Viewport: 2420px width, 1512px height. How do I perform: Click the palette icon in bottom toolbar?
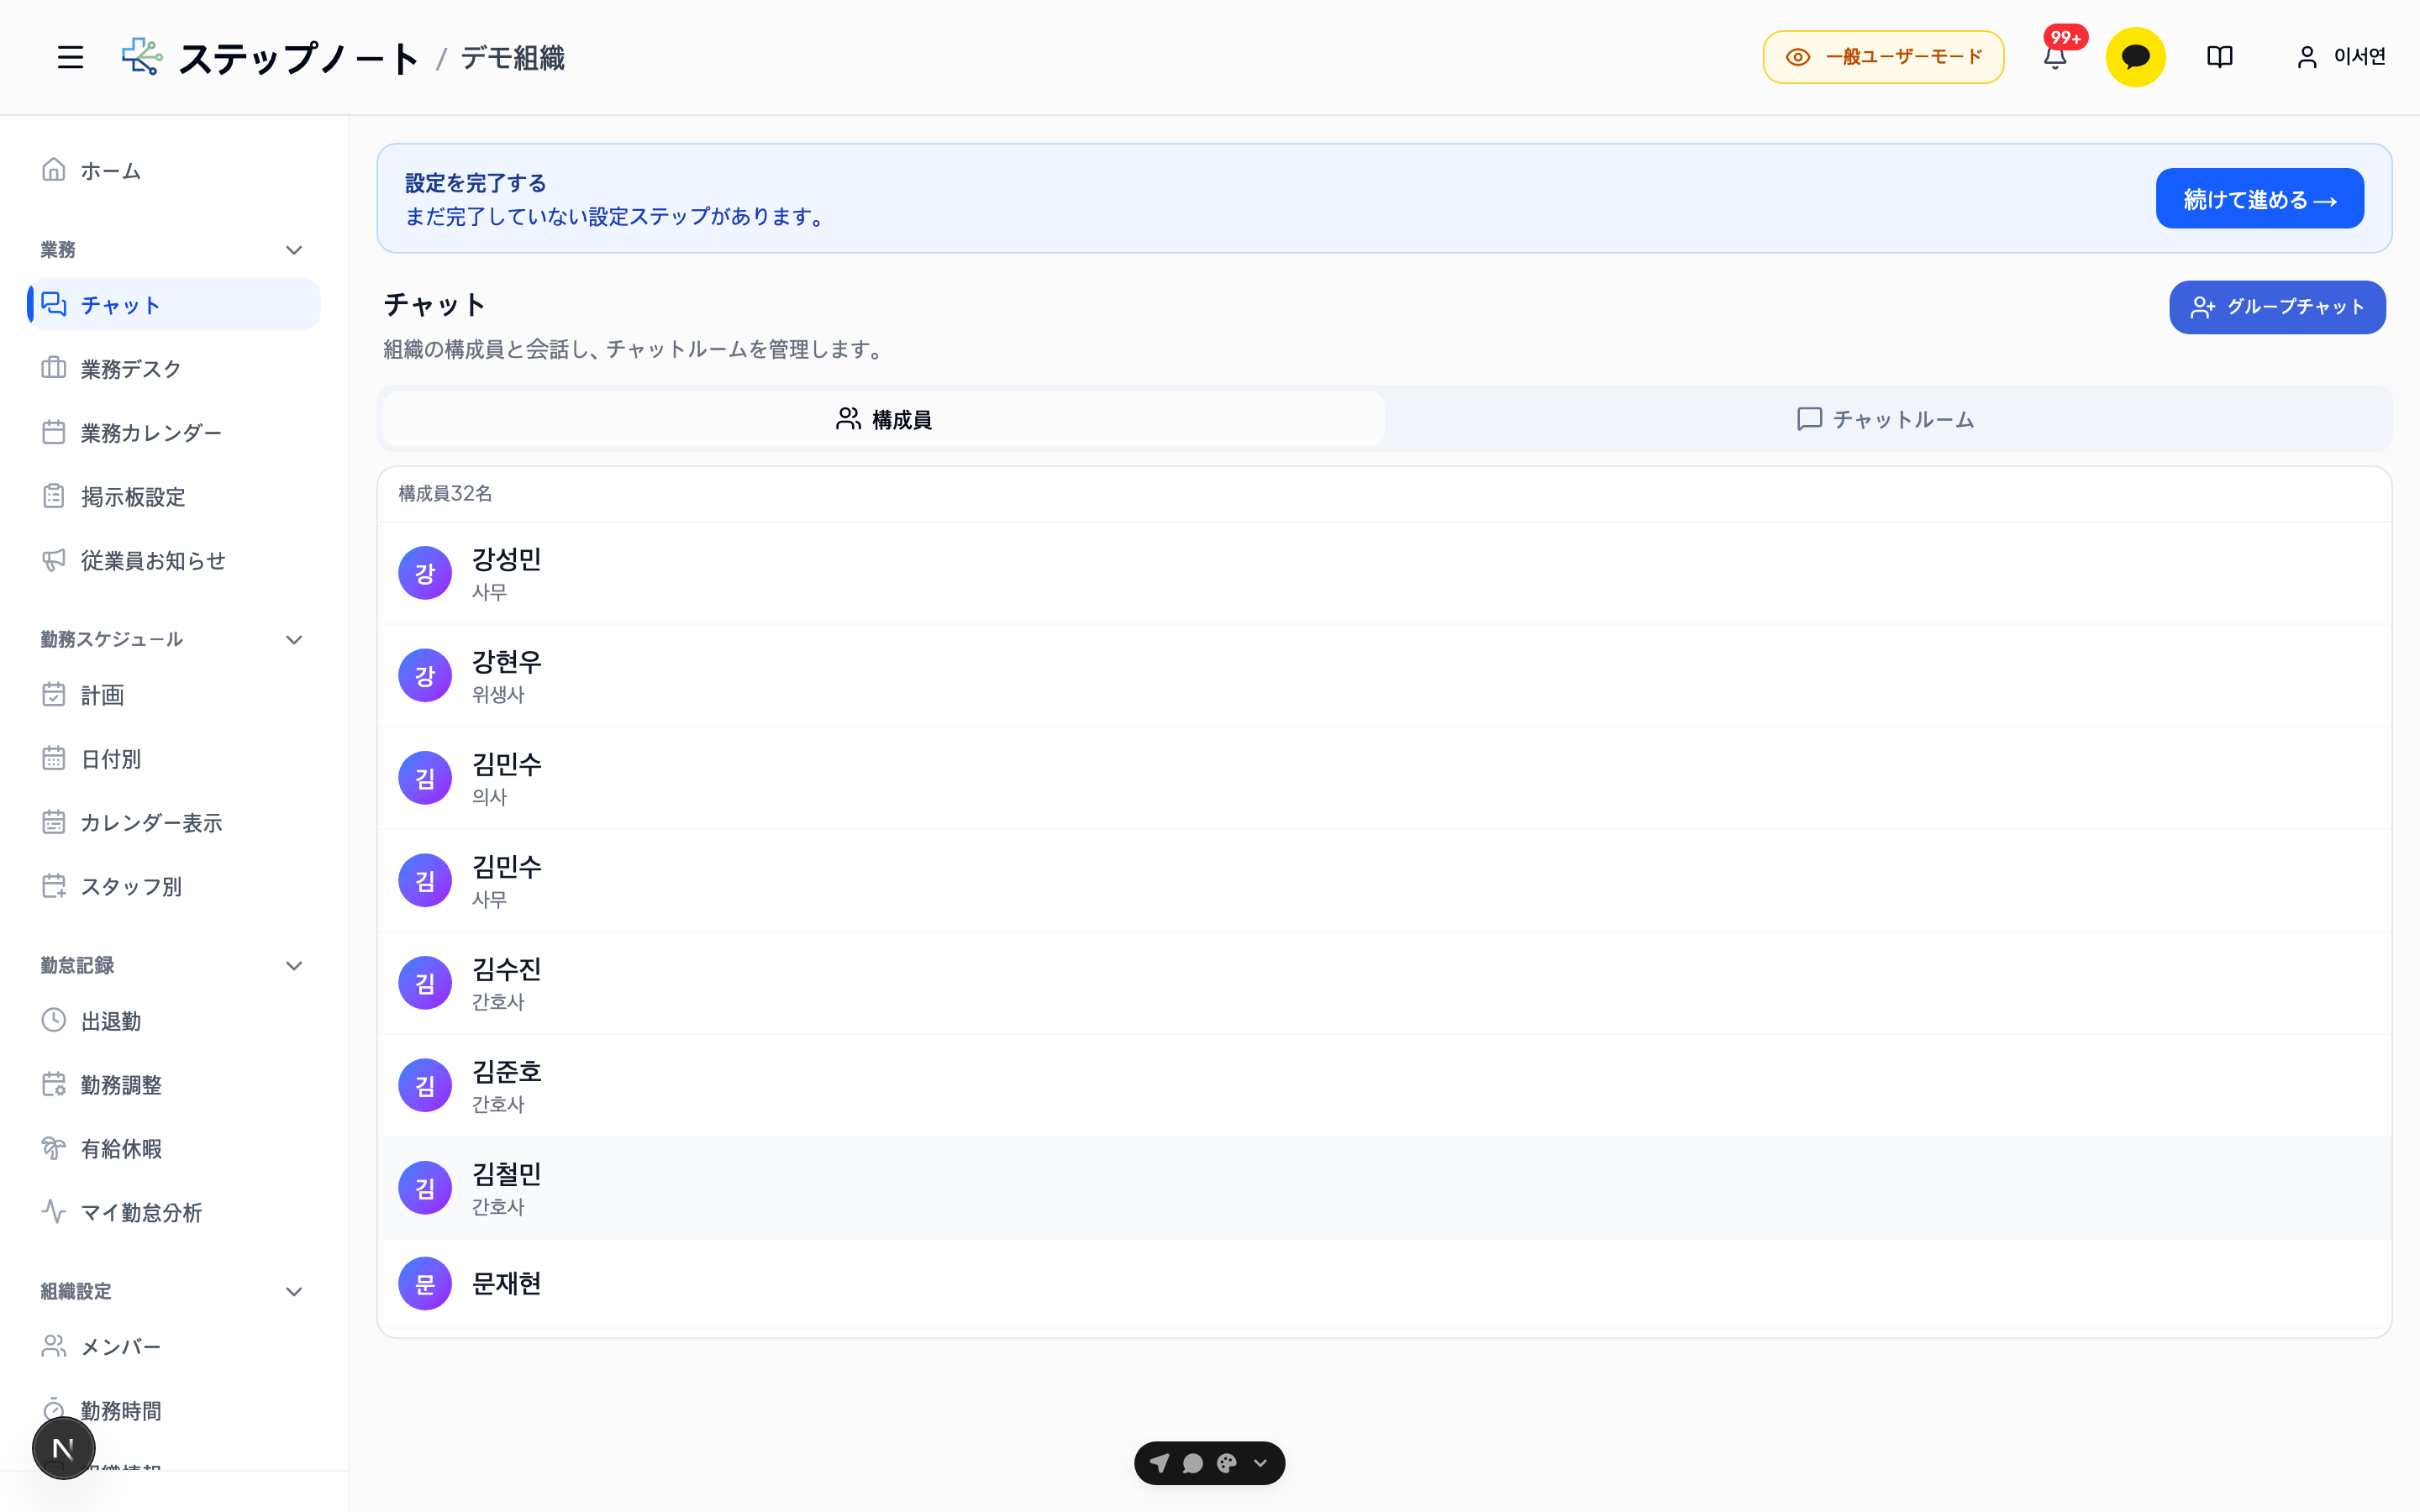tap(1227, 1463)
